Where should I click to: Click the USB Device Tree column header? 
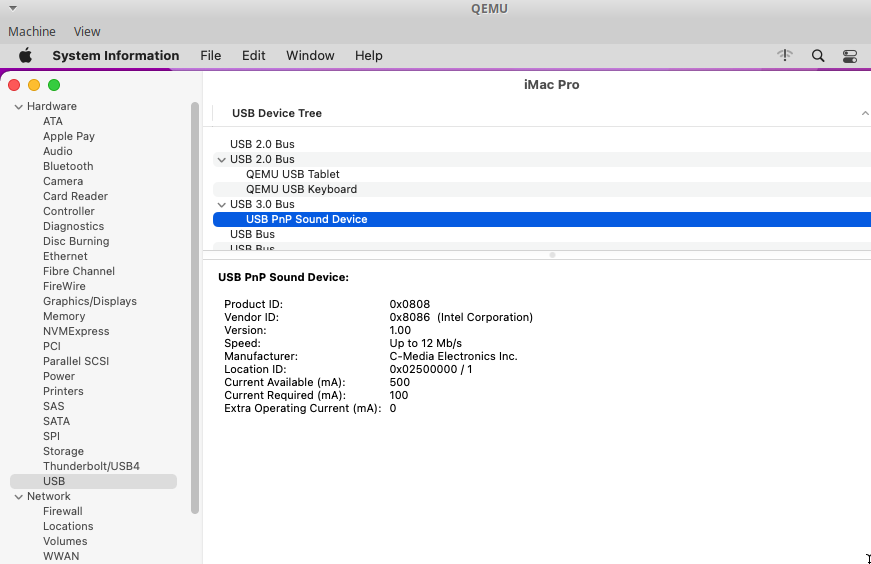click(x=277, y=113)
